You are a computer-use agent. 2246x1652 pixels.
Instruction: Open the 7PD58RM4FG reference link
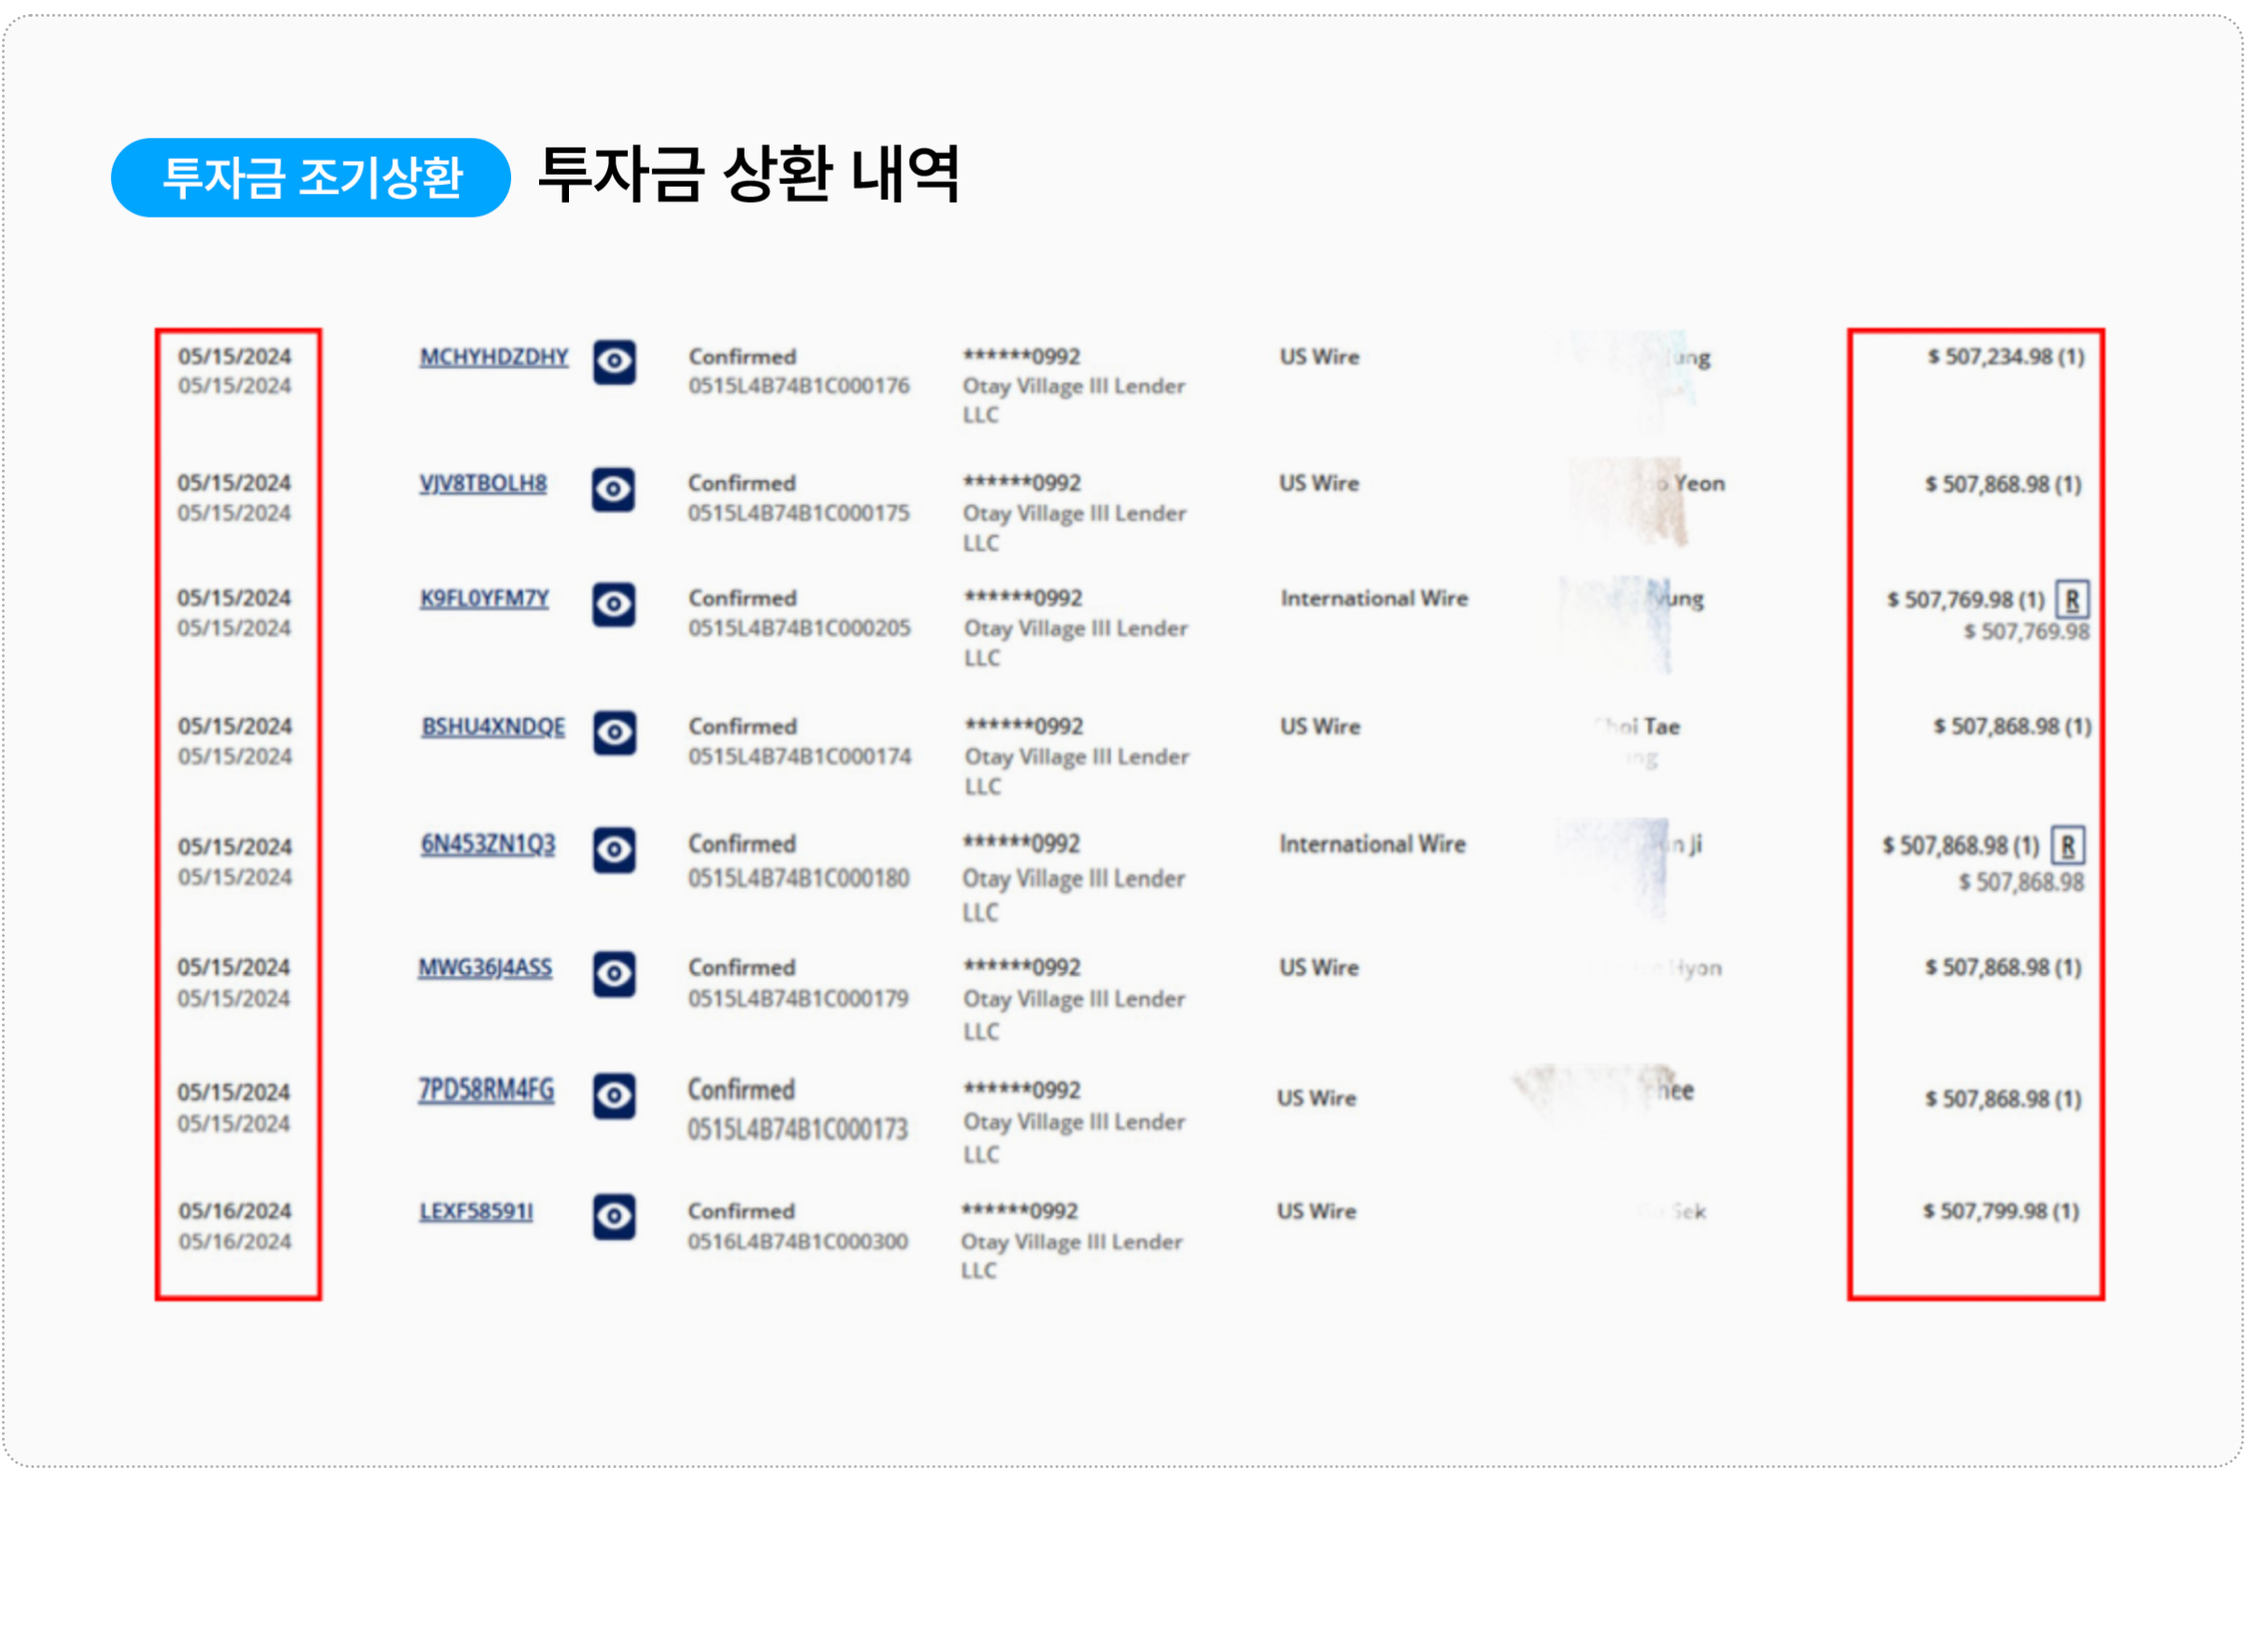click(x=486, y=1090)
